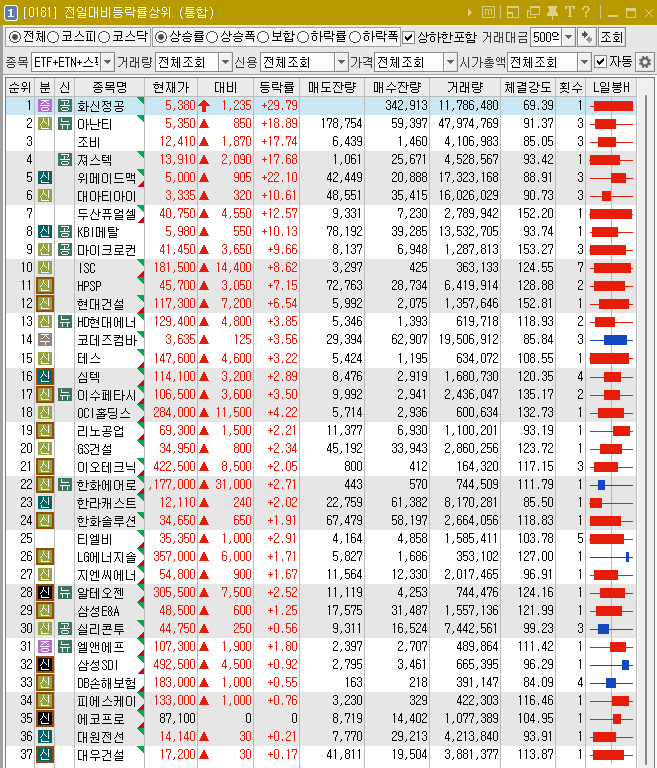Sort by the 현재가 column header

click(170, 88)
